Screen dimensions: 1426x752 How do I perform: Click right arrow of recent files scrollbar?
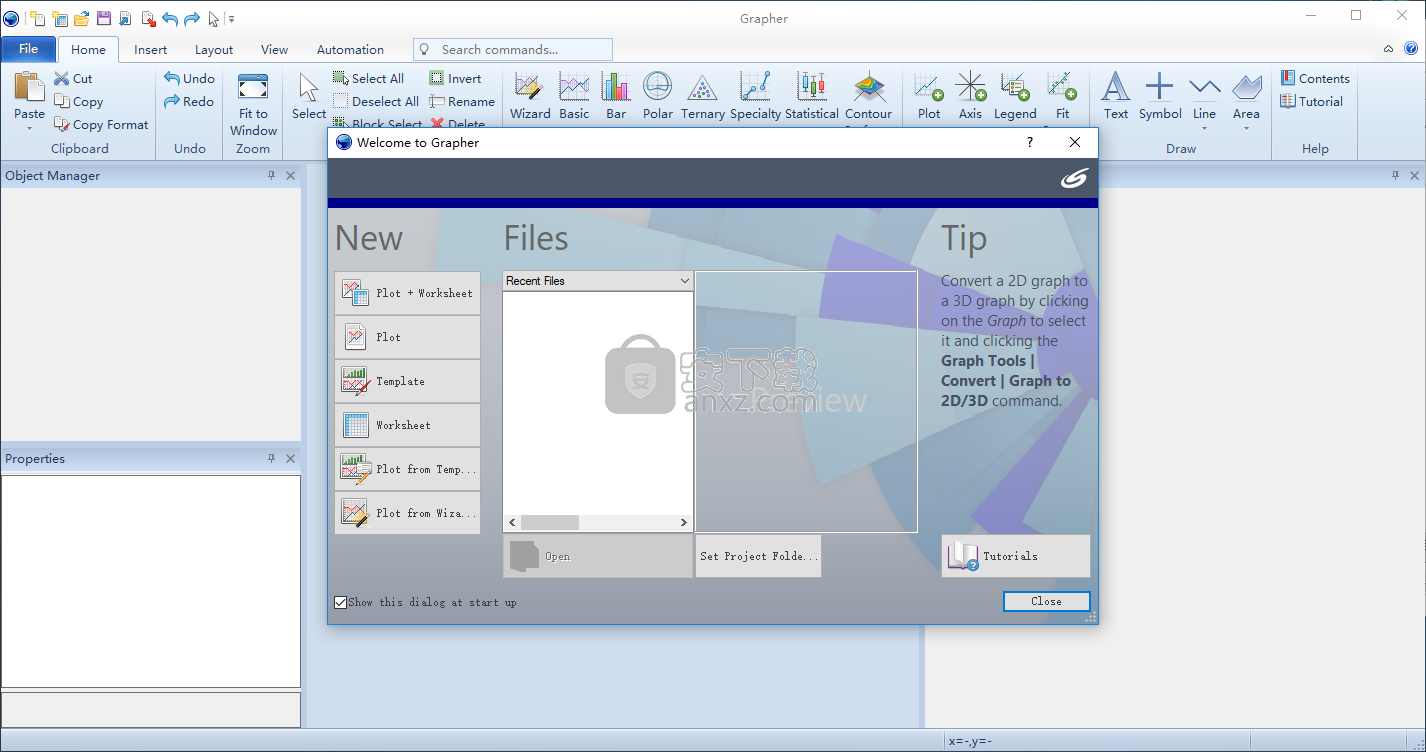684,522
